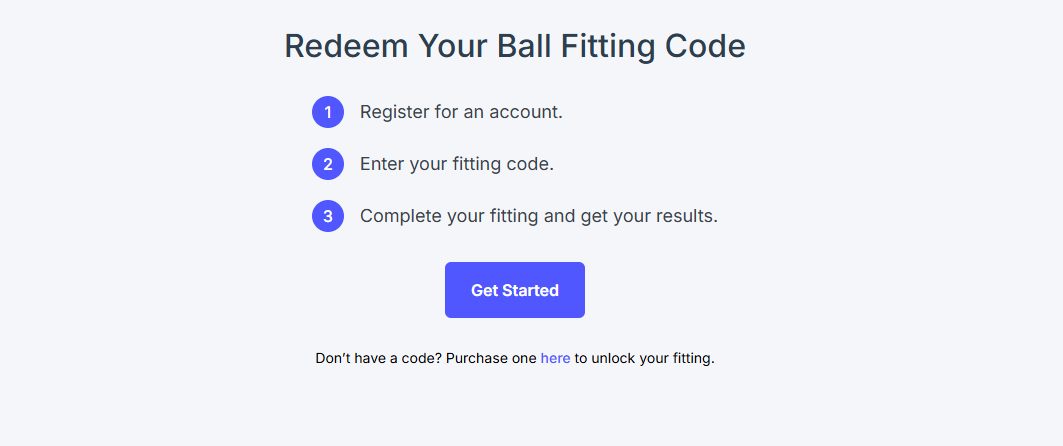
Task: Click the 'to unlock your fitting.' text
Action: pos(645,358)
